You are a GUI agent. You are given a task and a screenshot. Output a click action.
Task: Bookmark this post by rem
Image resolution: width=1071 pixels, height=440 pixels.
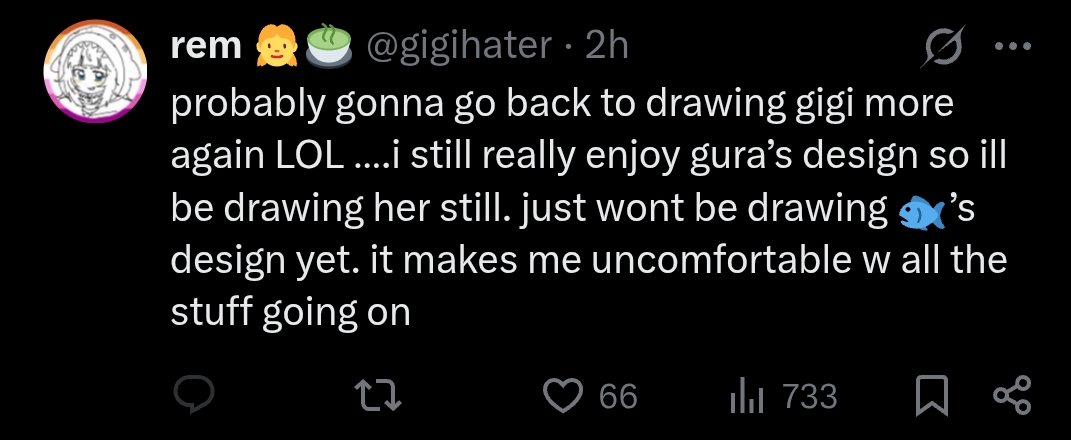[x=932, y=396]
